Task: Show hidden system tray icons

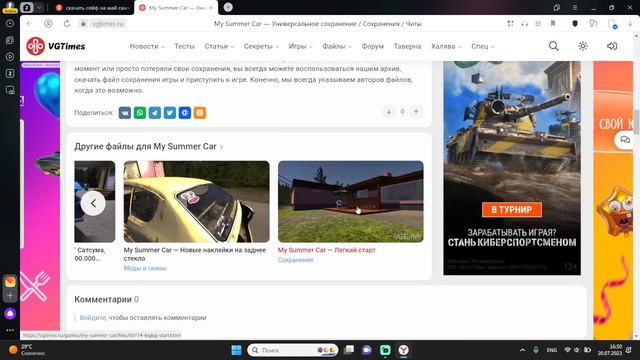Action: [522, 350]
